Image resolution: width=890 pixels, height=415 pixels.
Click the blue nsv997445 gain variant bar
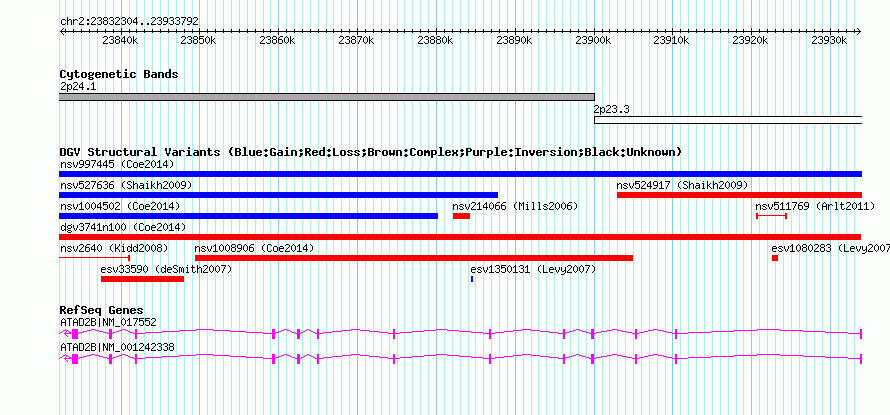point(460,174)
